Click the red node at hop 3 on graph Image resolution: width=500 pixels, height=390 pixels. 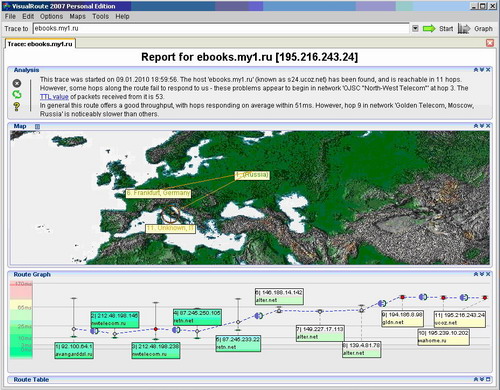(x=156, y=329)
